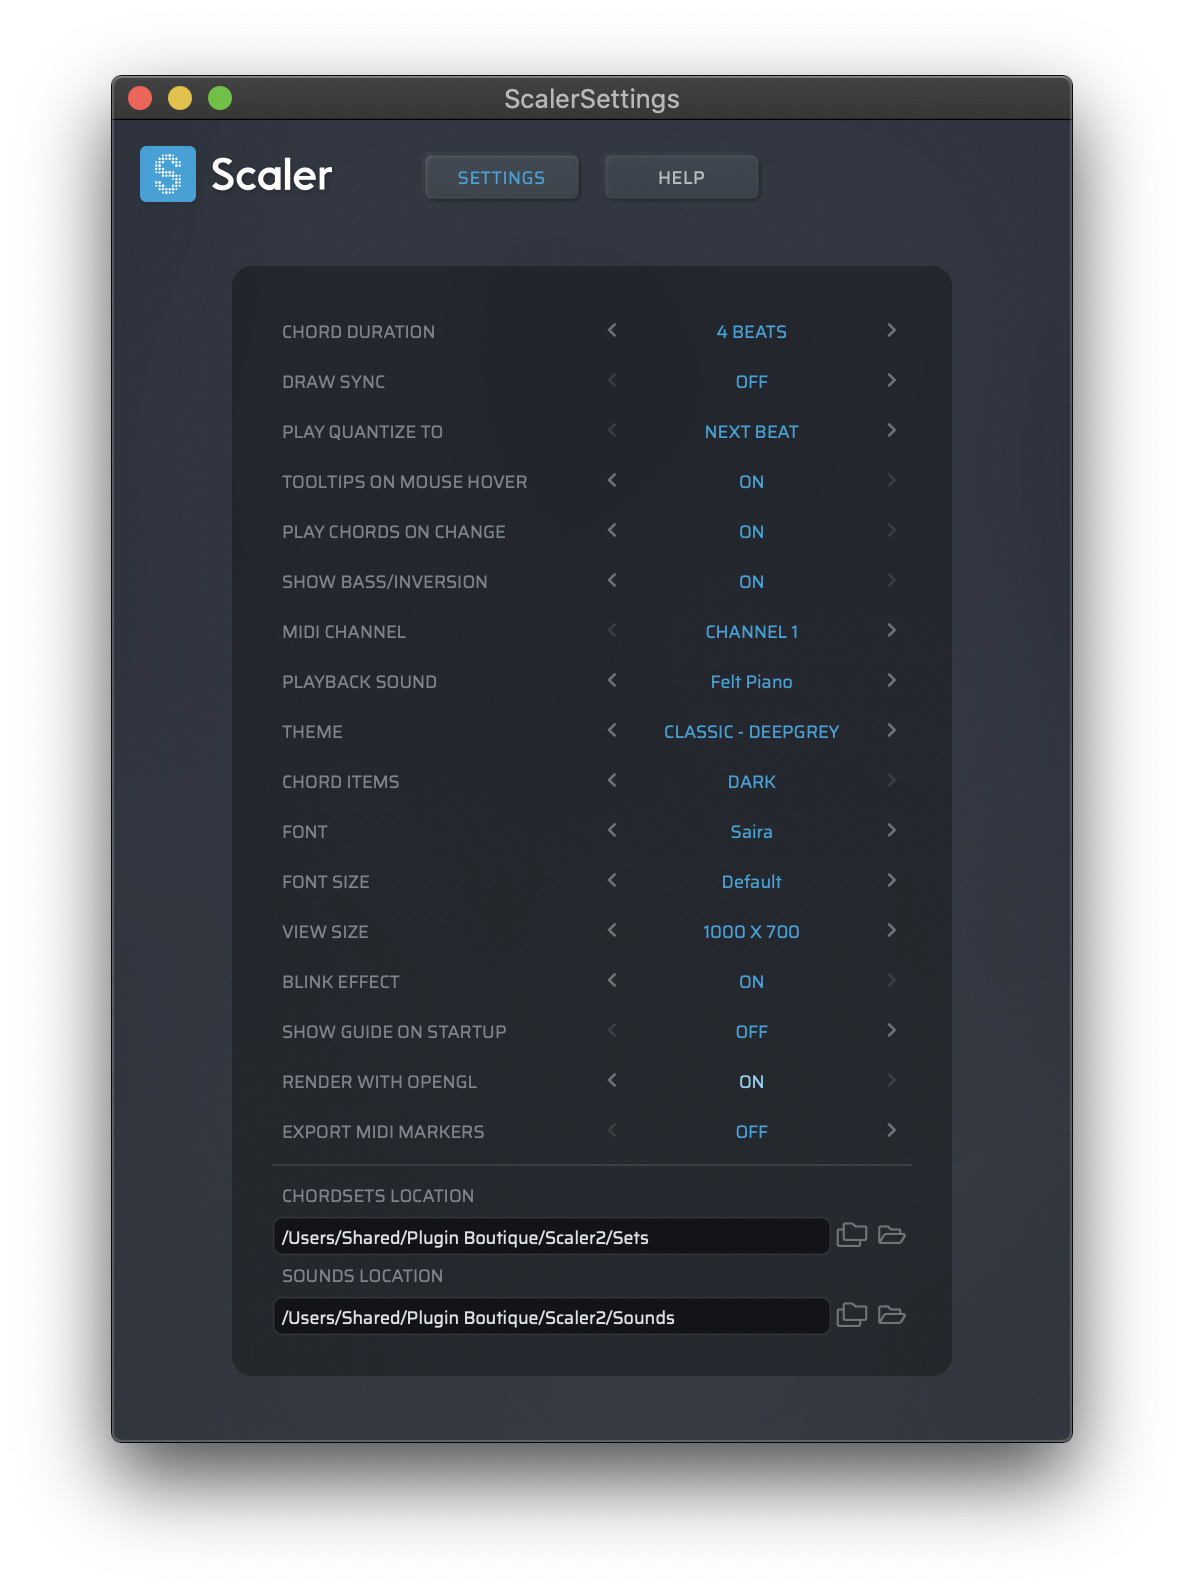Enlarge View Size with right arrow

891,930
